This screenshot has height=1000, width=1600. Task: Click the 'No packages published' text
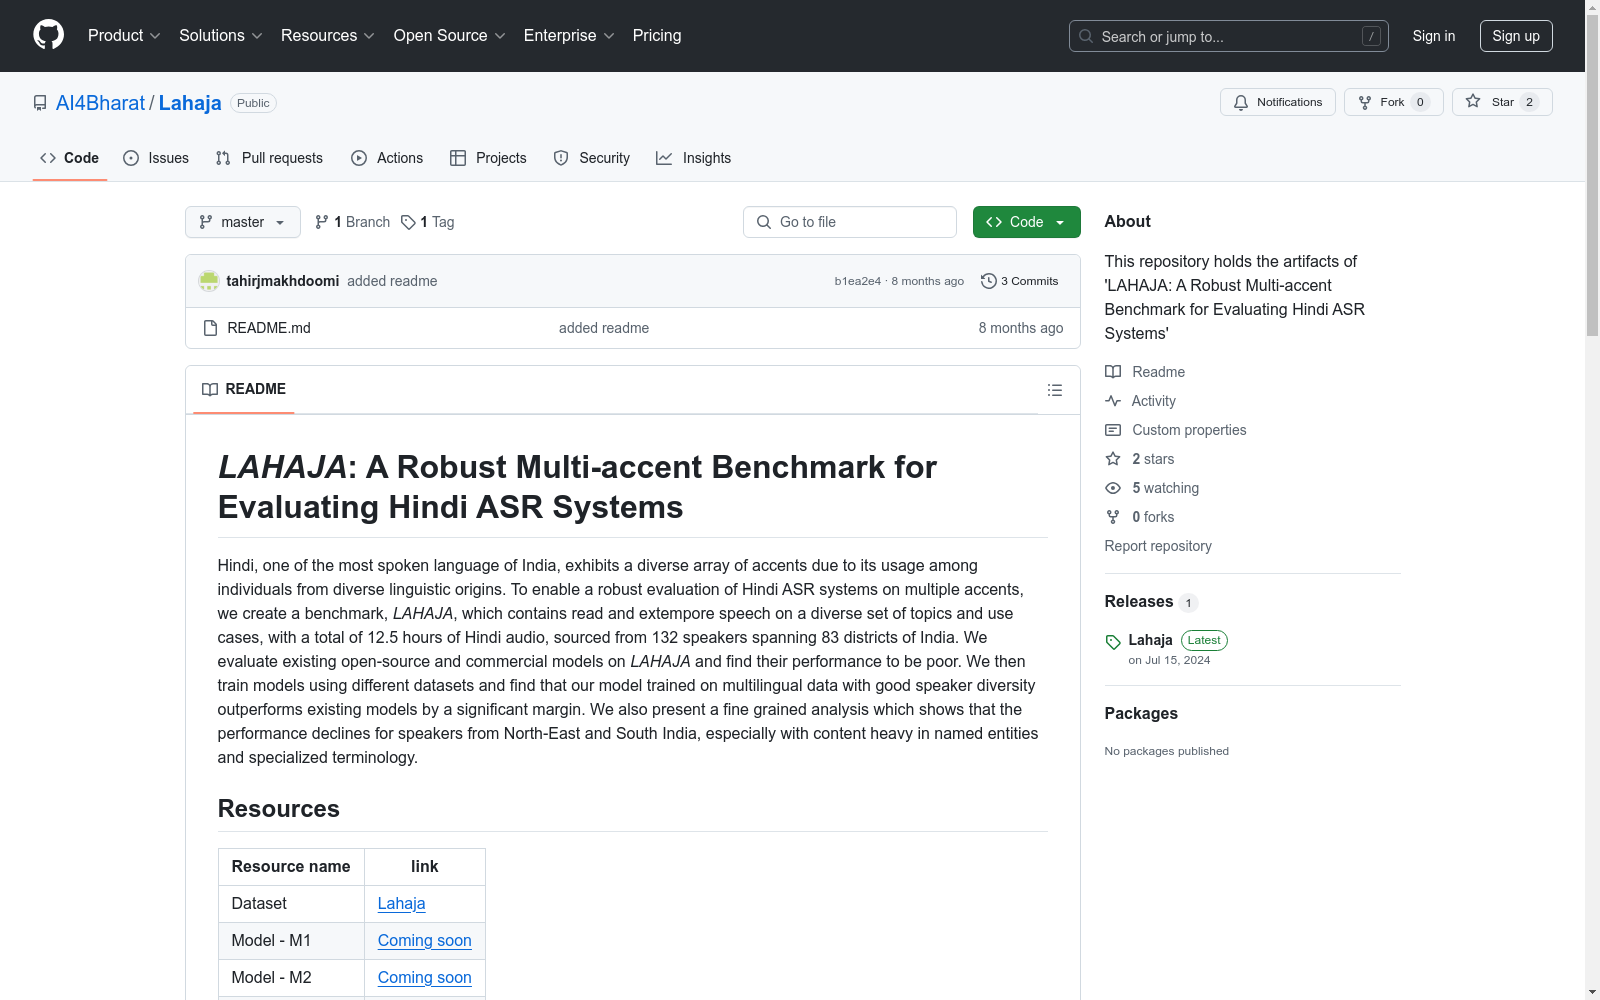pyautogui.click(x=1167, y=751)
